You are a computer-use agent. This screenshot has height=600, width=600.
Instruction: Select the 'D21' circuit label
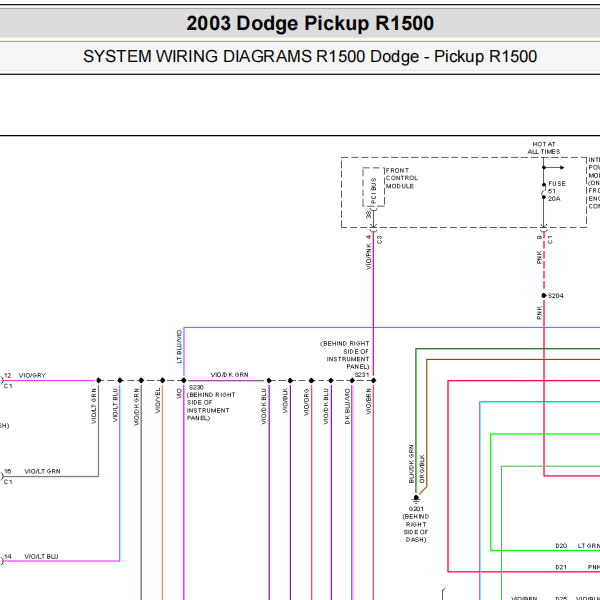point(561,567)
